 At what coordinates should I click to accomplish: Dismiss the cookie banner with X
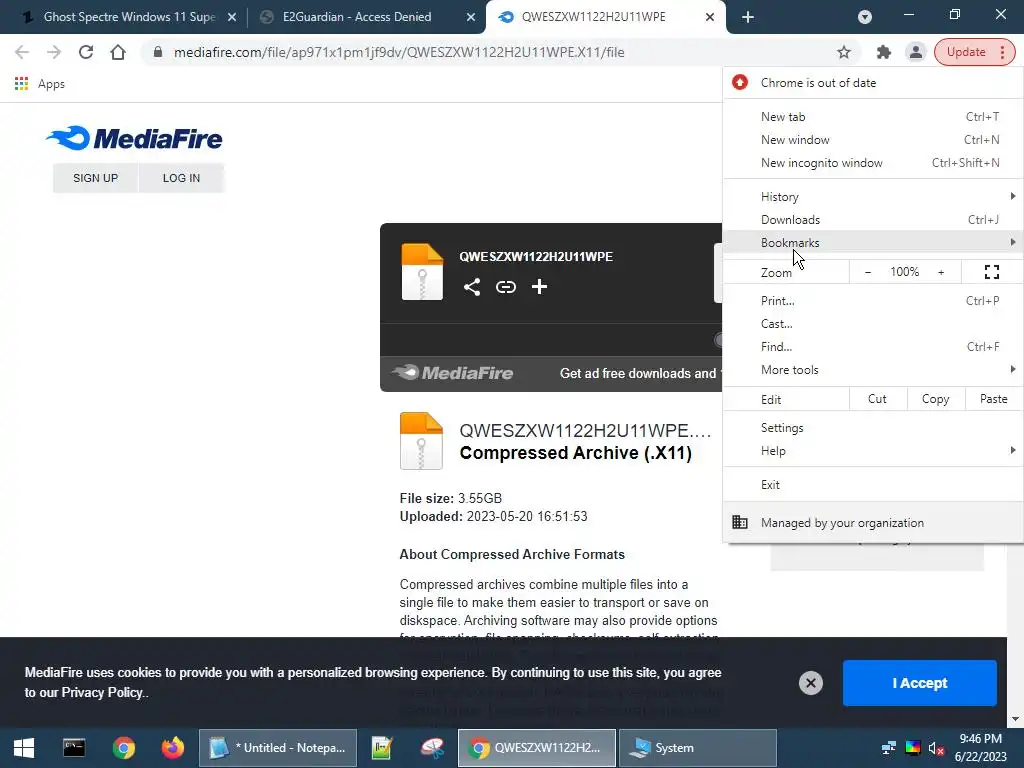810,683
